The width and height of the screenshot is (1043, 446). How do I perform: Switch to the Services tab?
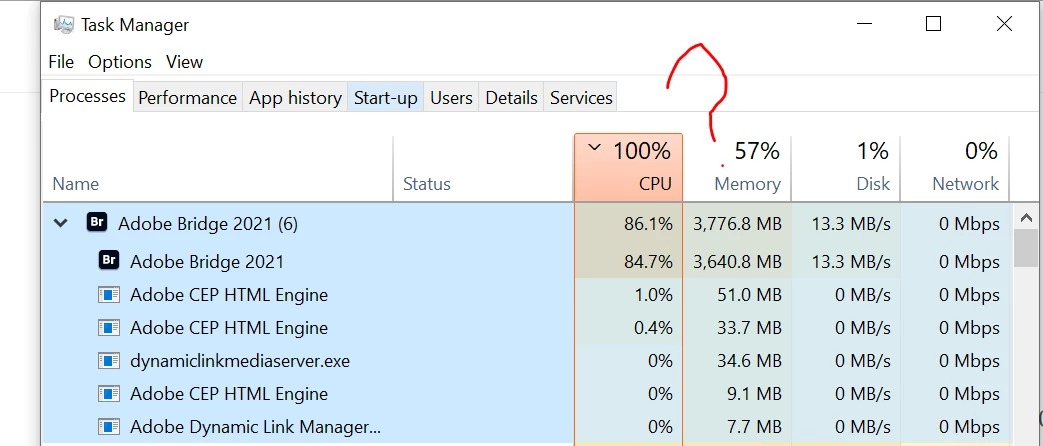[x=581, y=98]
